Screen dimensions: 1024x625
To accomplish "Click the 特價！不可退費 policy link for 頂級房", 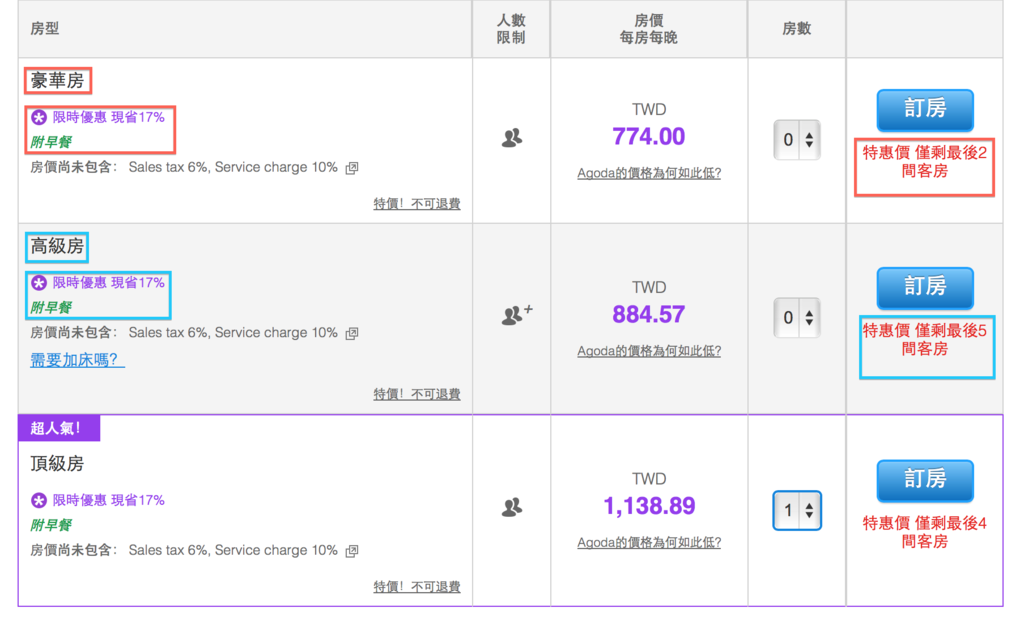I will click(417, 587).
